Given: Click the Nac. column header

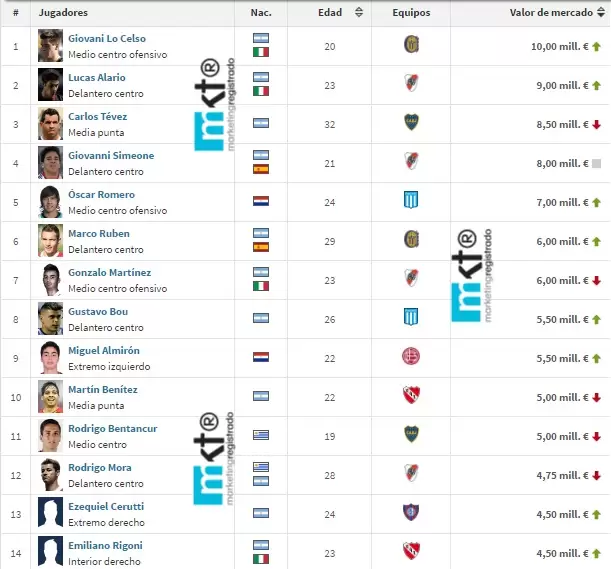Looking at the screenshot, I should [x=261, y=13].
